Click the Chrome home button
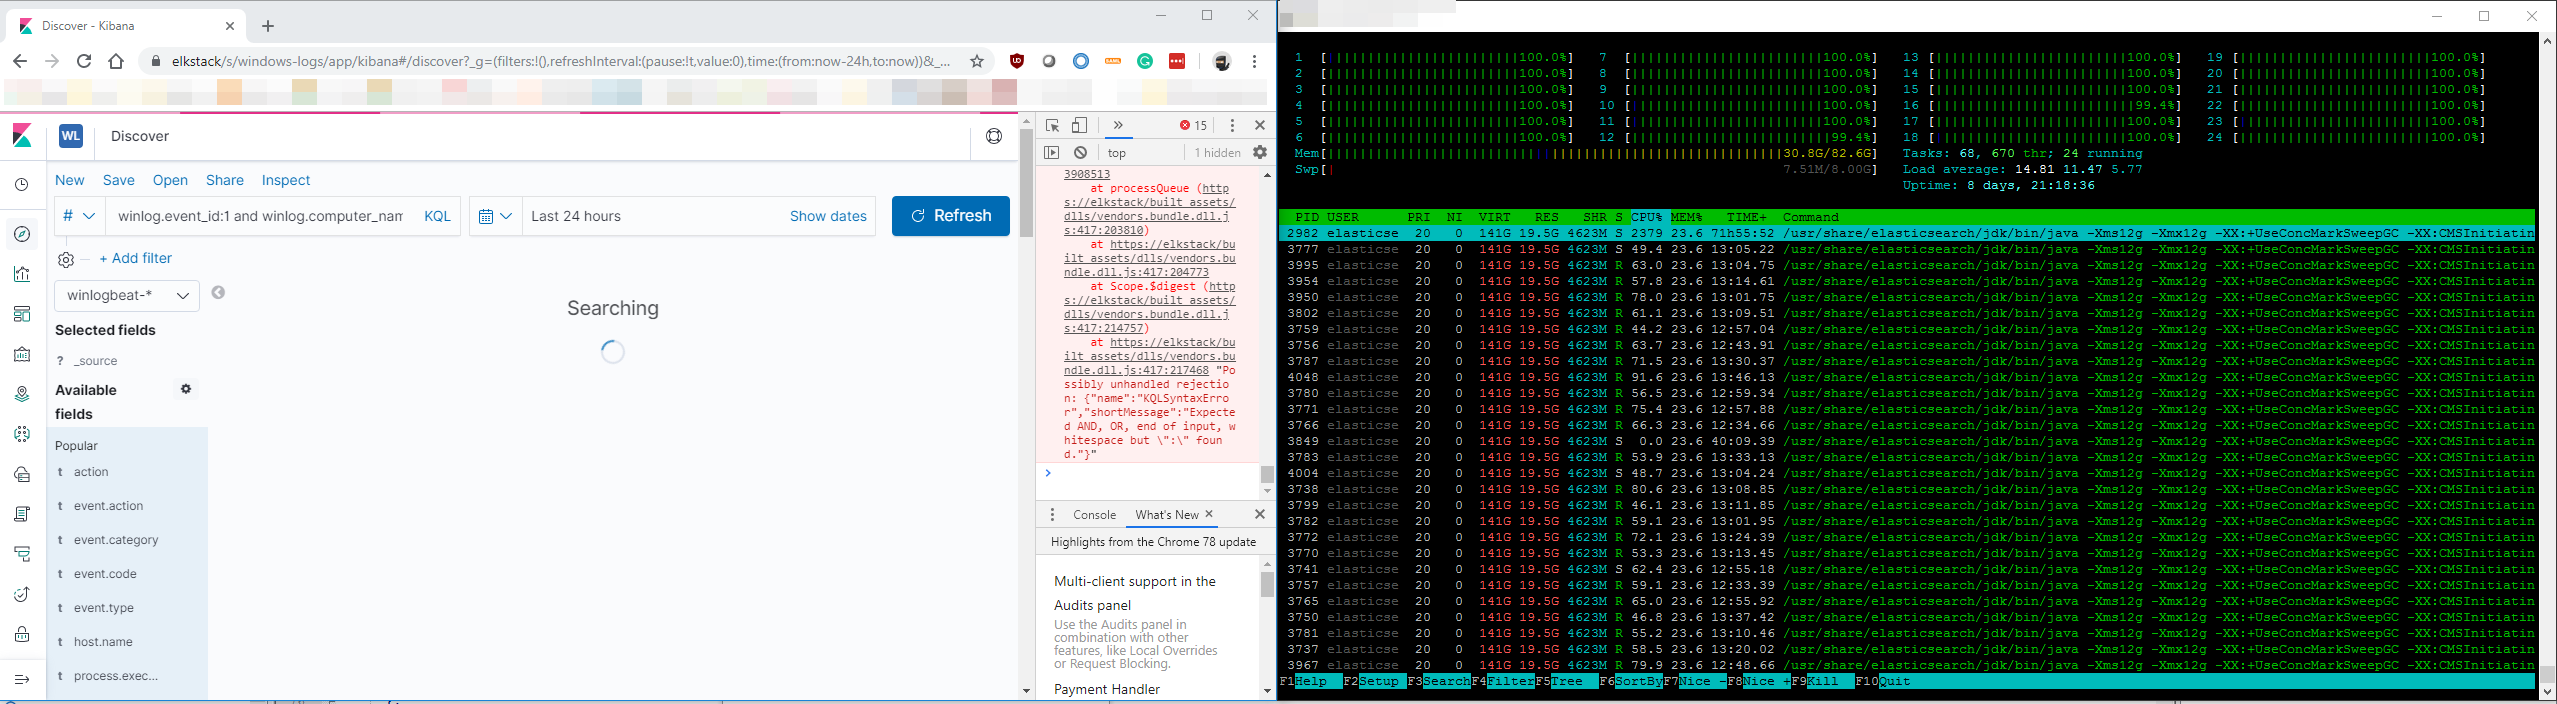Image resolution: width=2557 pixels, height=704 pixels. (116, 61)
